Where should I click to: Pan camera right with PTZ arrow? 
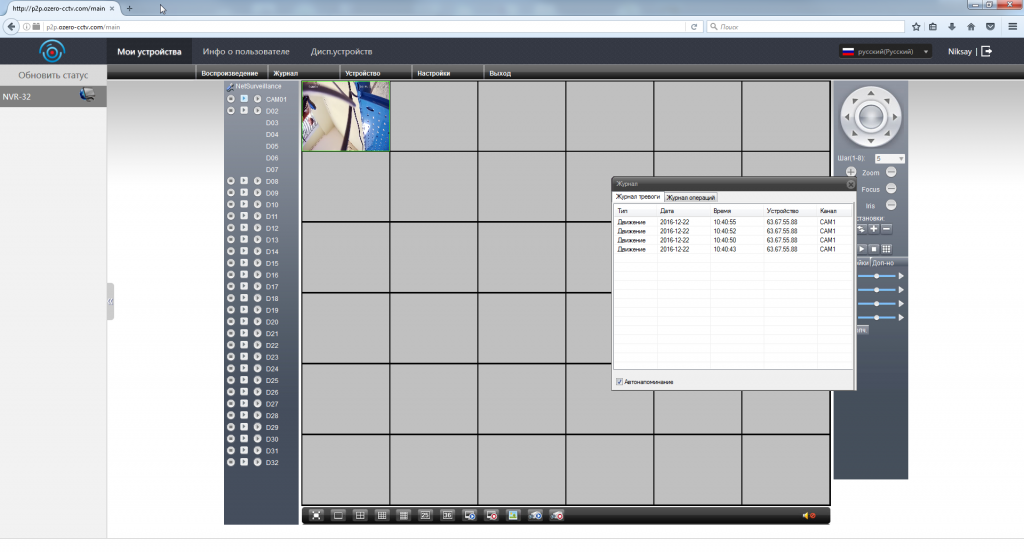point(895,117)
